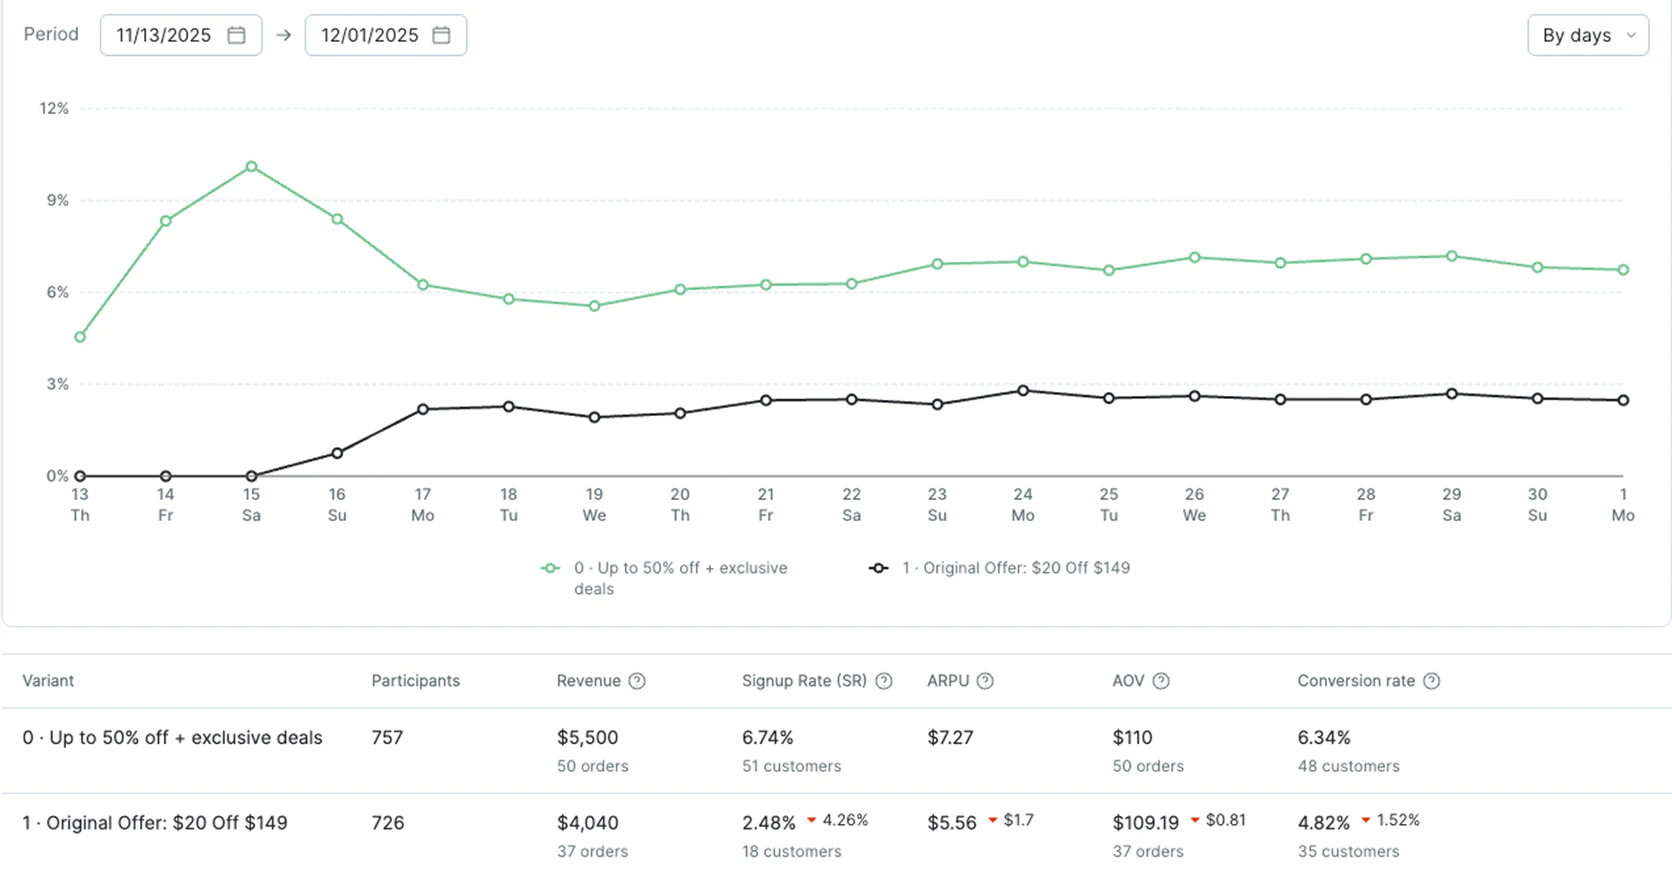Screen dimensions: 1672x877
Task: Click the start date calendar icon
Action: [236, 35]
